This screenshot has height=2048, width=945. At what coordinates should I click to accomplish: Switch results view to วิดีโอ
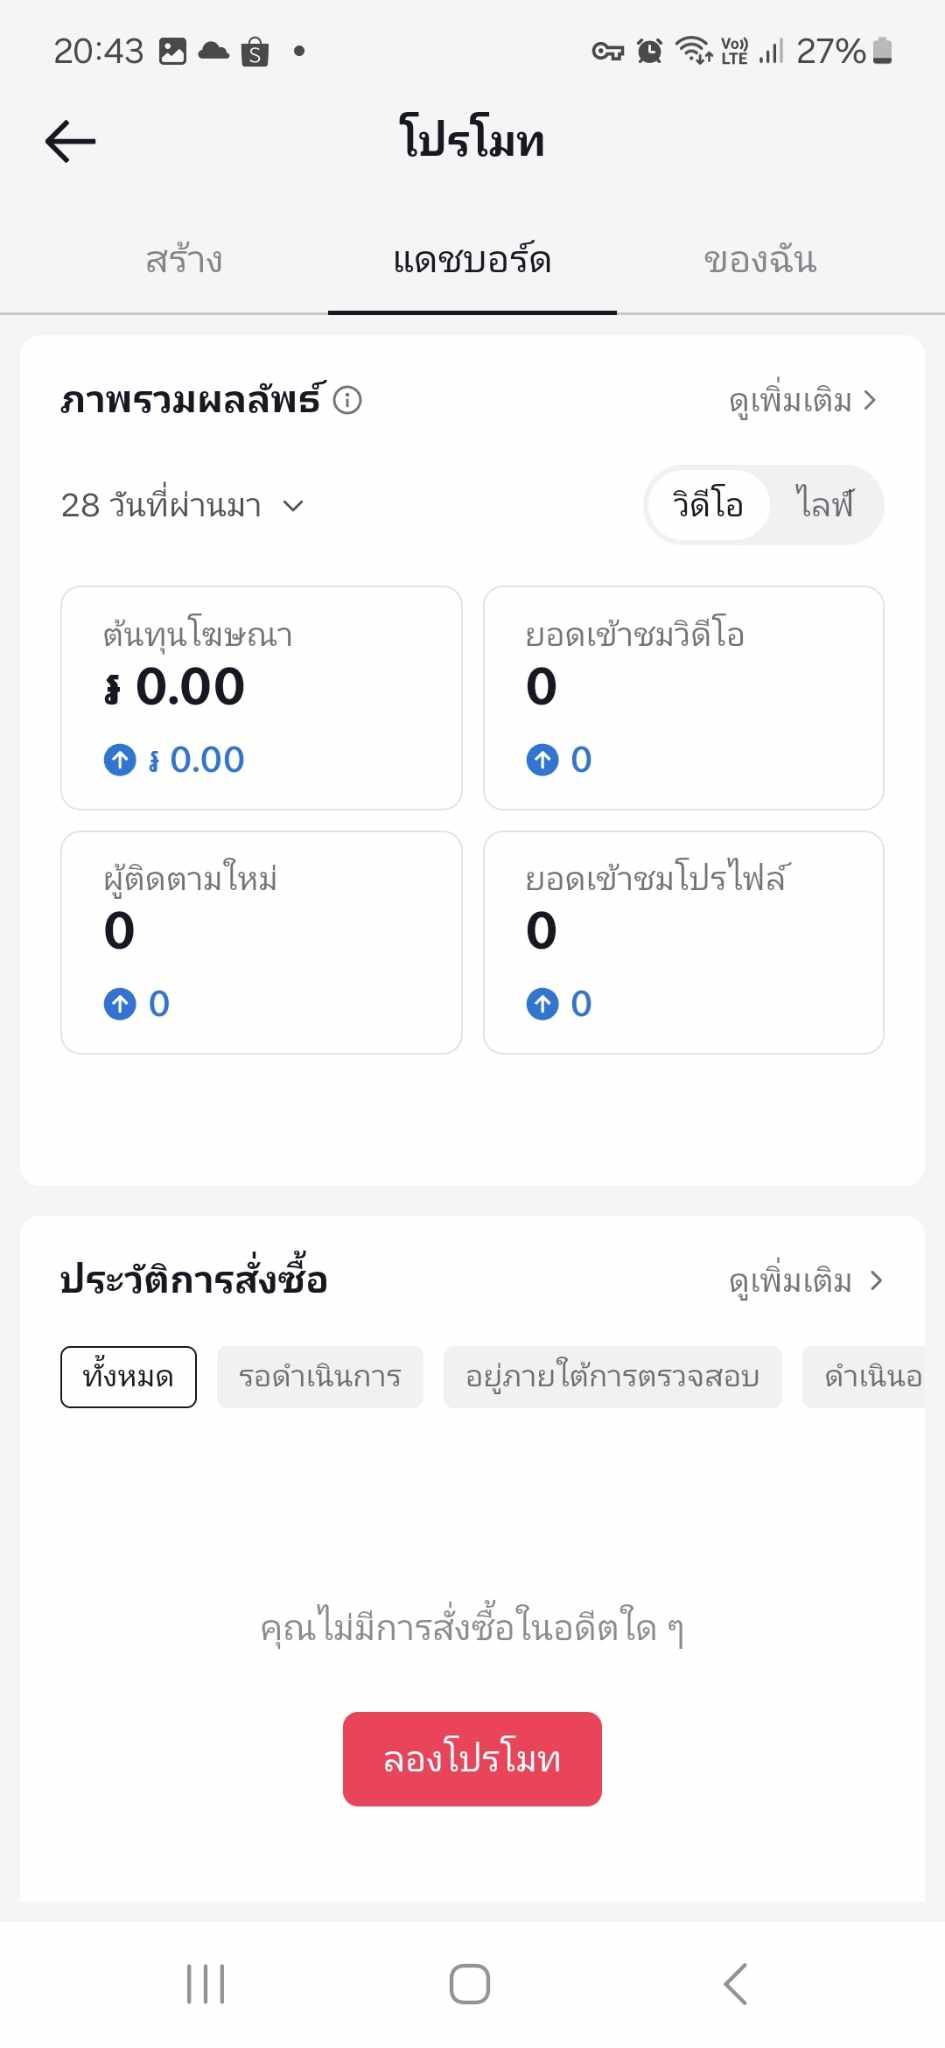708,505
